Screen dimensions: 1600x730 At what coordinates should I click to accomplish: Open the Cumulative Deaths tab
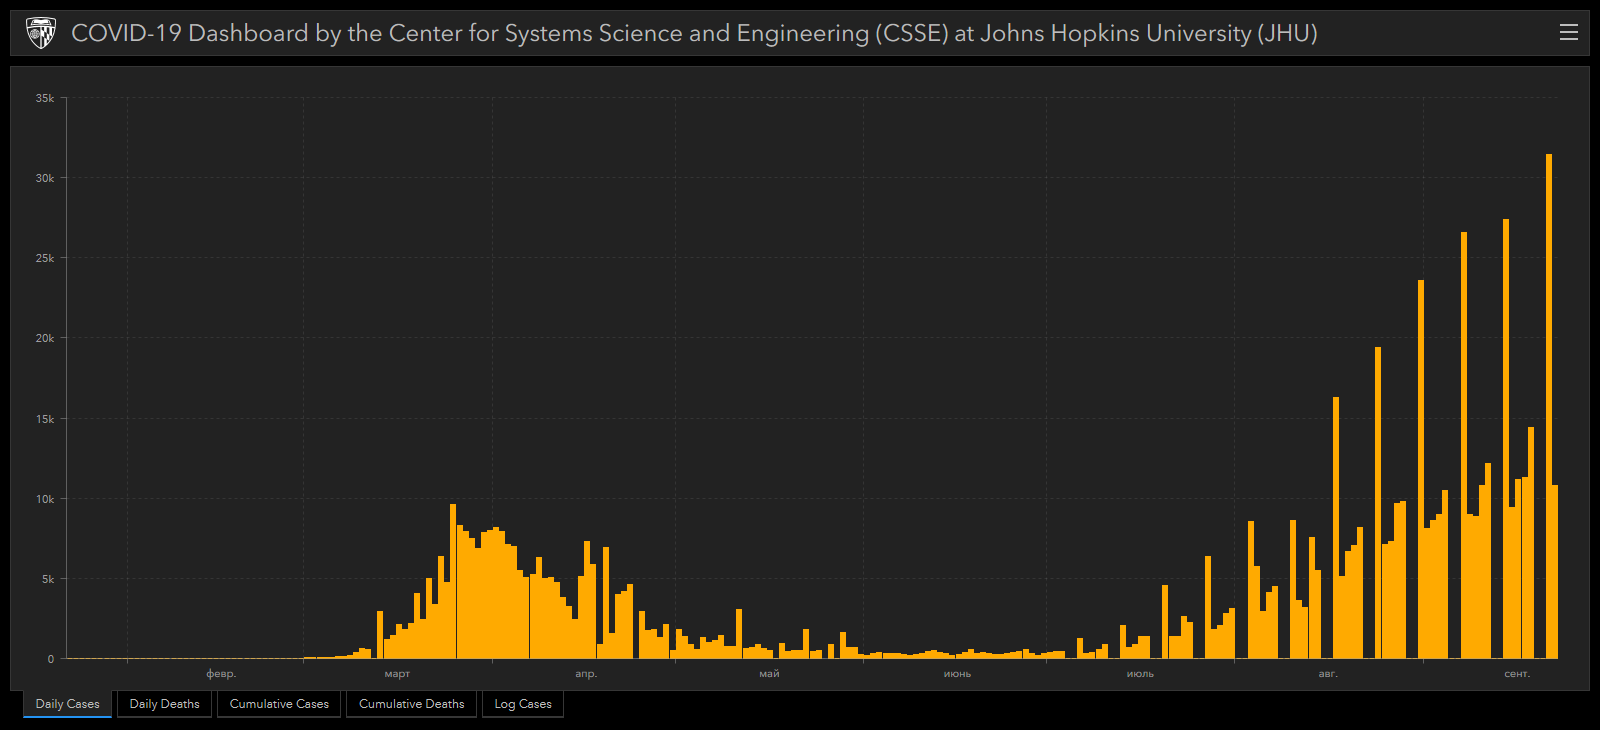[411, 704]
